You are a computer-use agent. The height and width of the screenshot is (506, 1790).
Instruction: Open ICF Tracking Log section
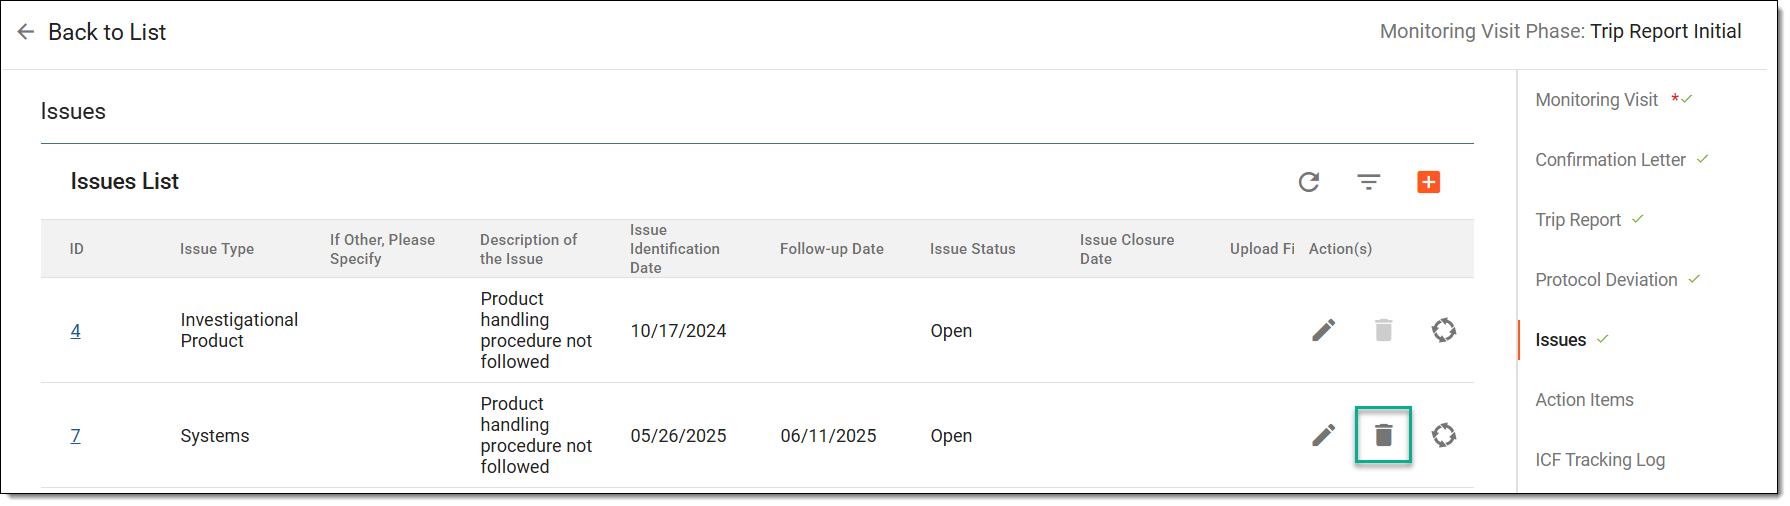tap(1600, 460)
